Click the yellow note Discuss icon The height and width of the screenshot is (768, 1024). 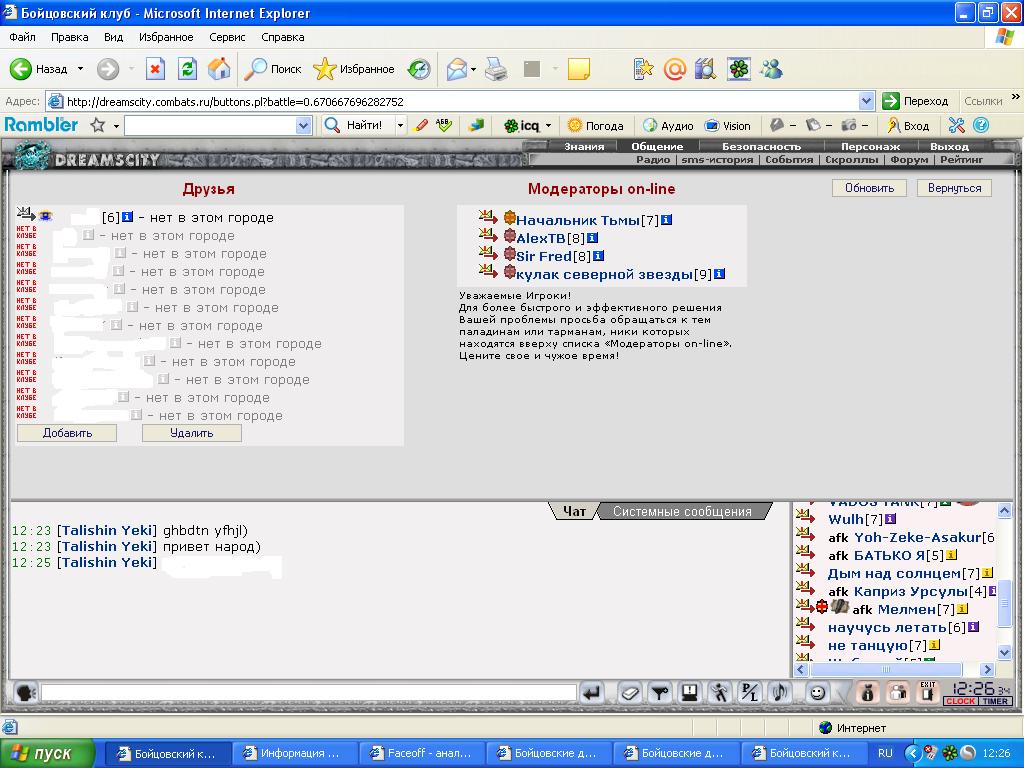click(x=579, y=69)
